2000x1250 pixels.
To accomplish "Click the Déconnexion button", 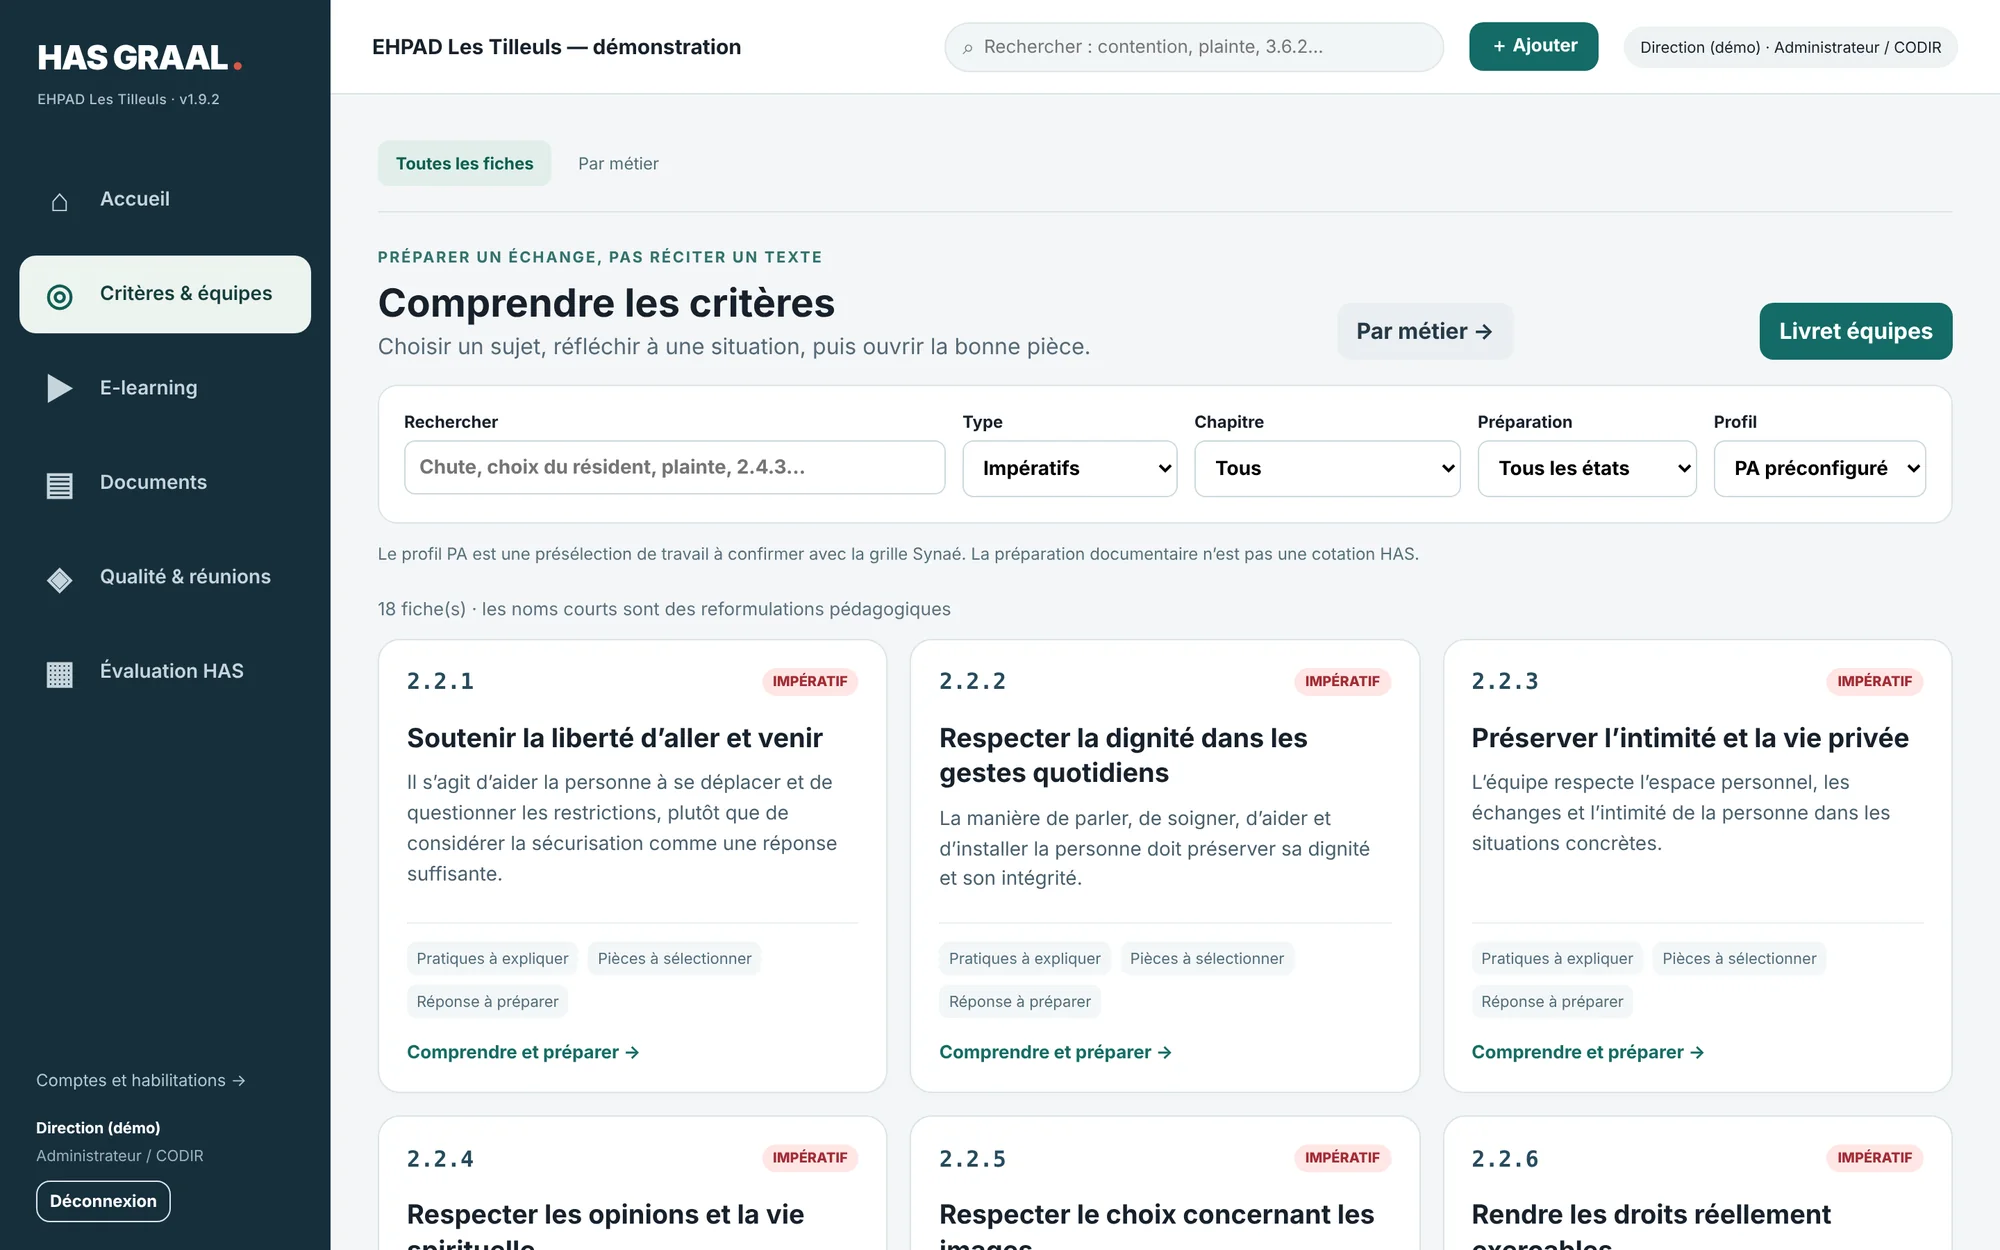I will click(x=103, y=1201).
